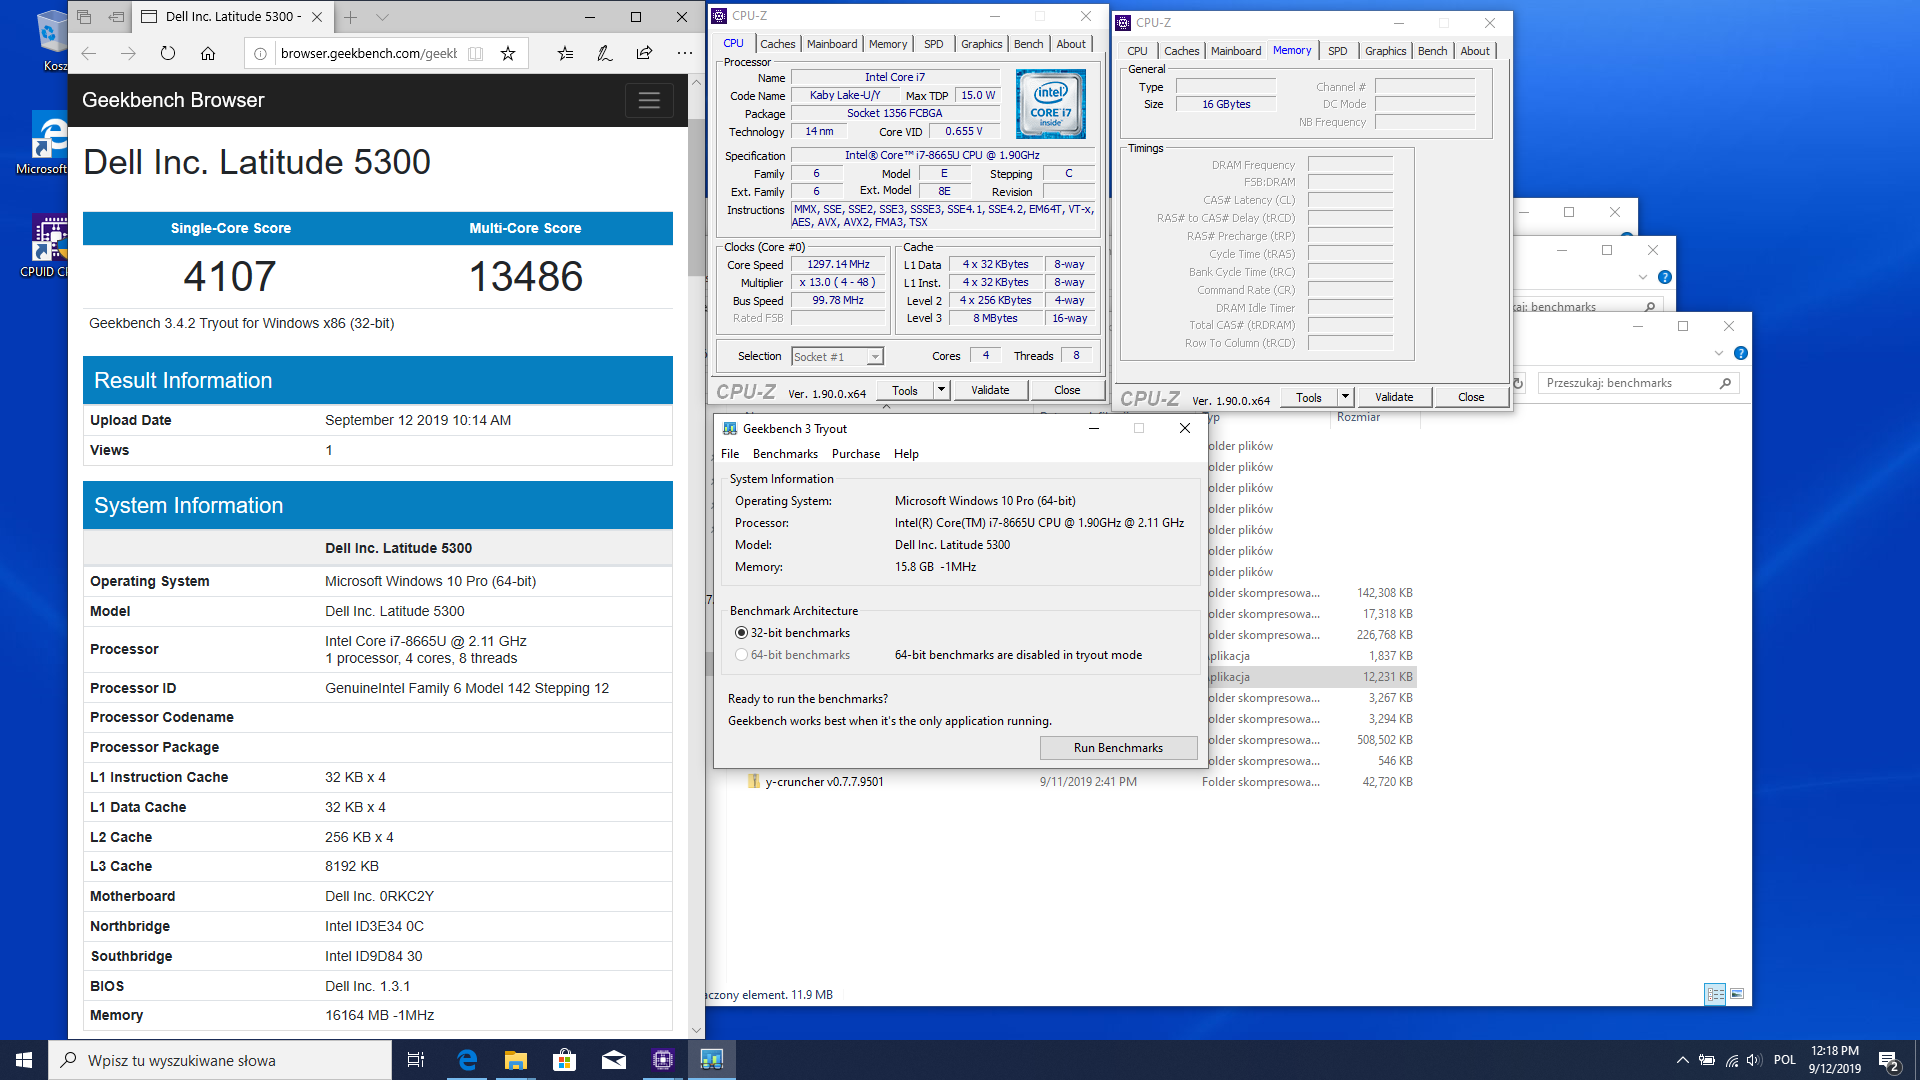Expand ribbon chevron in front Explorer window
The image size is (1920, 1080).
[1719, 353]
